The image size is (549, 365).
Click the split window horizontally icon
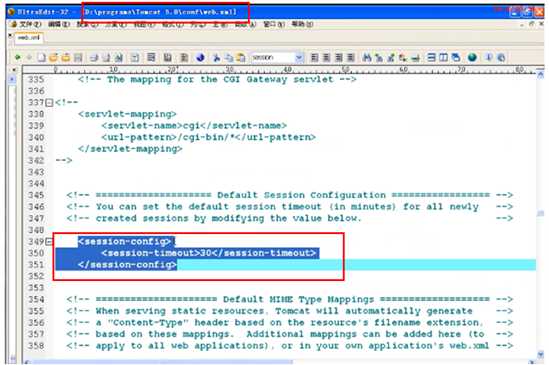coord(432,57)
